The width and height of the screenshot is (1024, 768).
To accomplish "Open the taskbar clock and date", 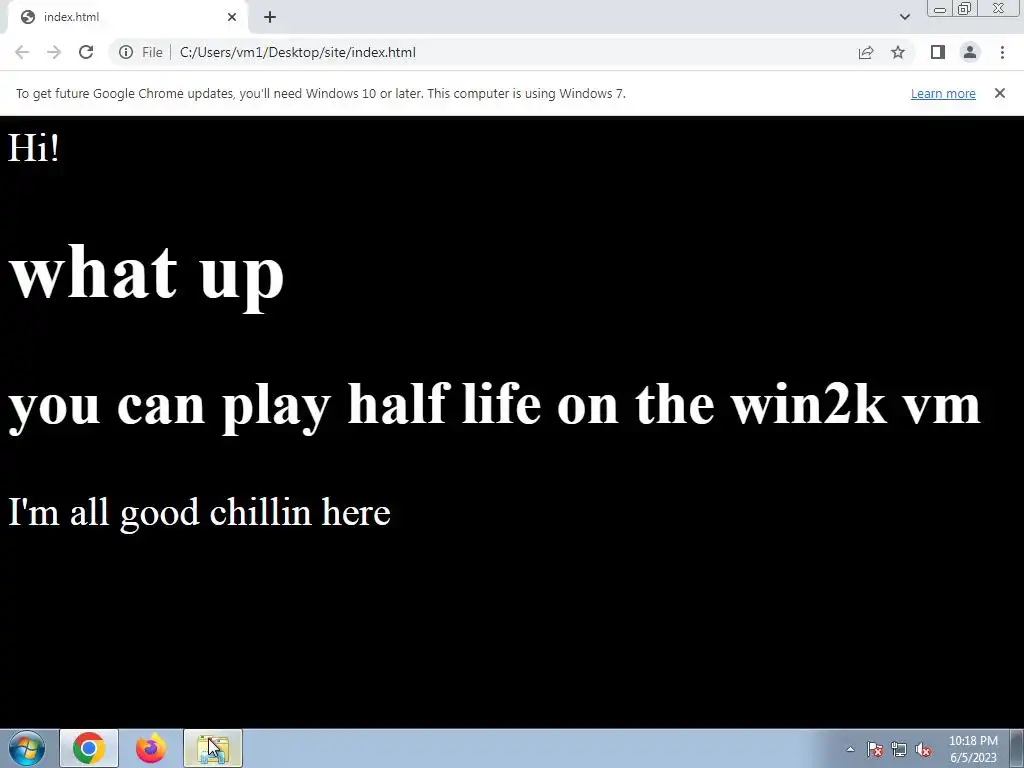I will click(973, 749).
